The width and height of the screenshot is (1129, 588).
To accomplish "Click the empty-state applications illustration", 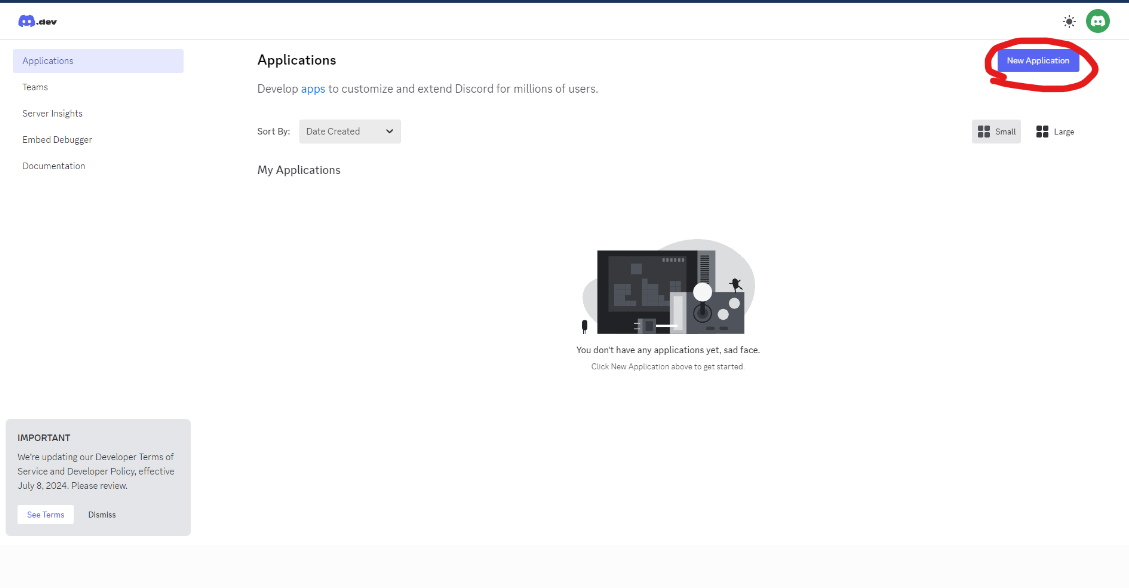I will (668, 287).
